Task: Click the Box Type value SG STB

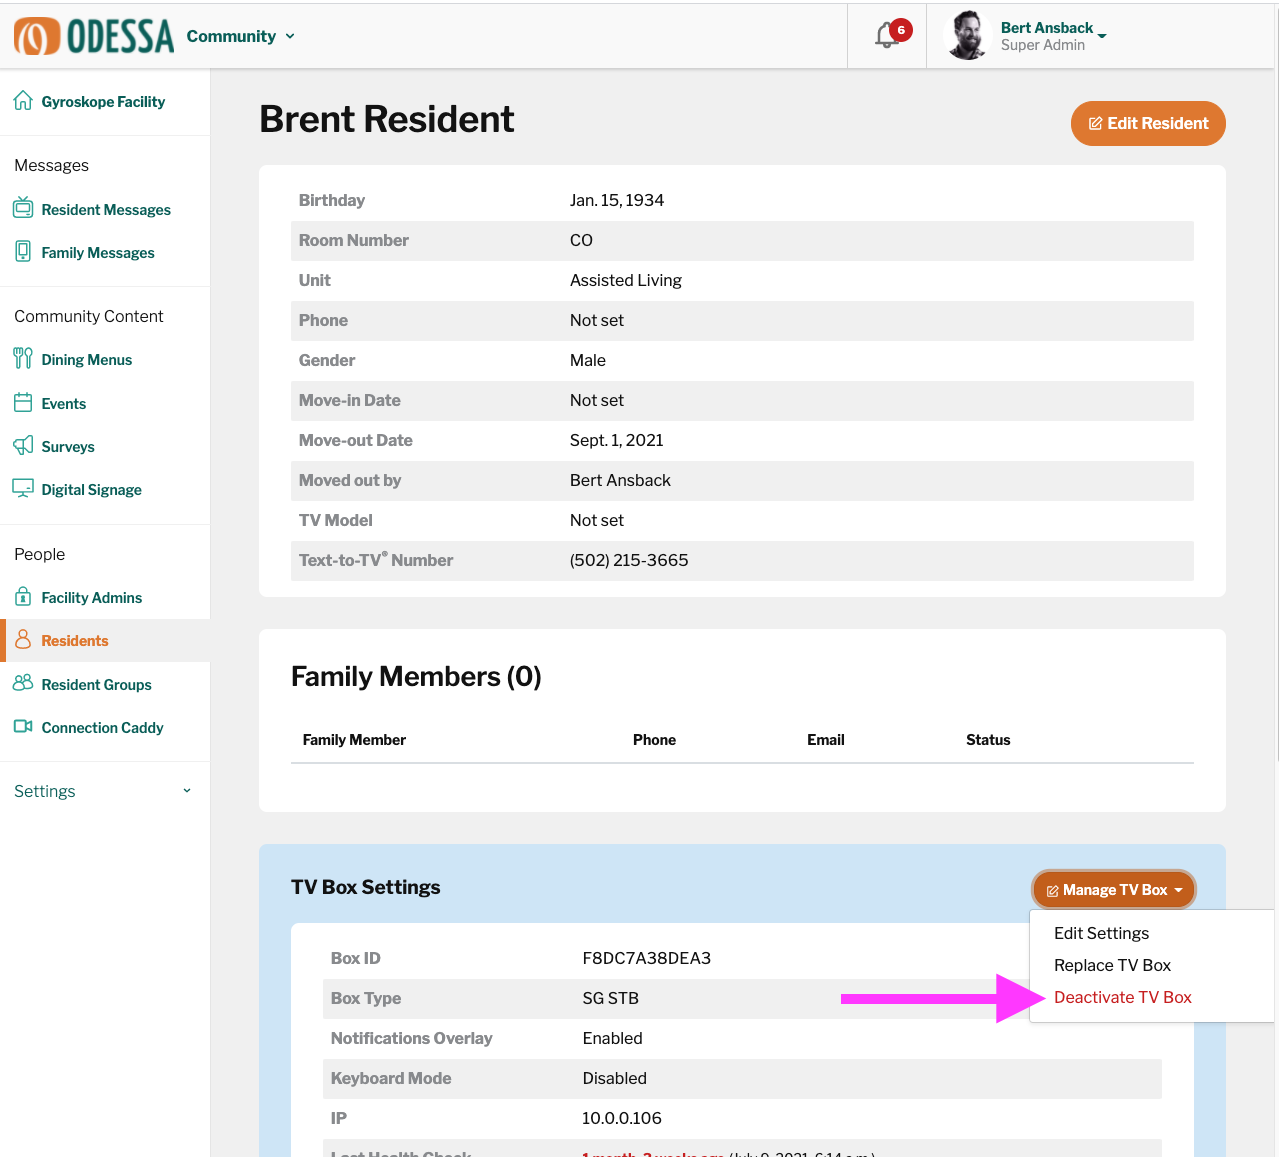Action: pyautogui.click(x=611, y=998)
